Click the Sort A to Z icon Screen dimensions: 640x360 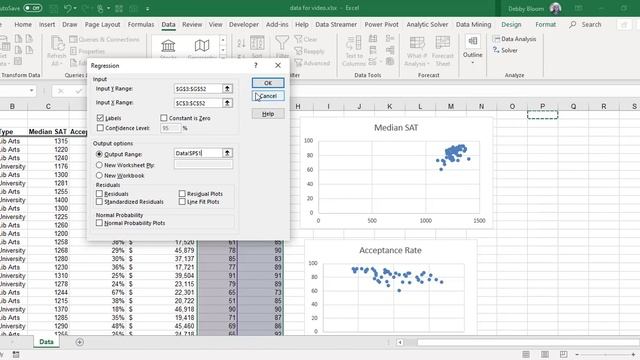tap(241, 42)
